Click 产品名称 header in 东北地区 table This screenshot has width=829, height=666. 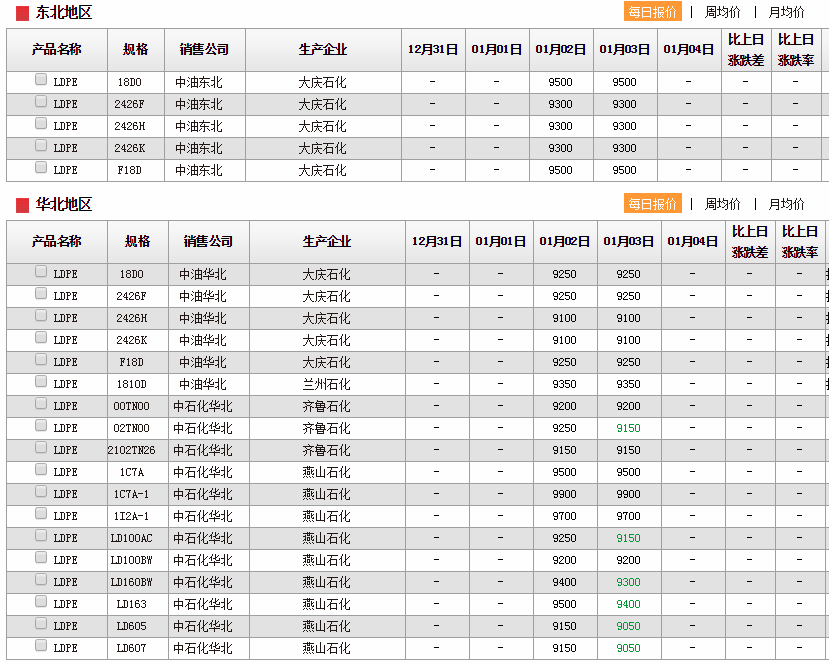tap(57, 50)
